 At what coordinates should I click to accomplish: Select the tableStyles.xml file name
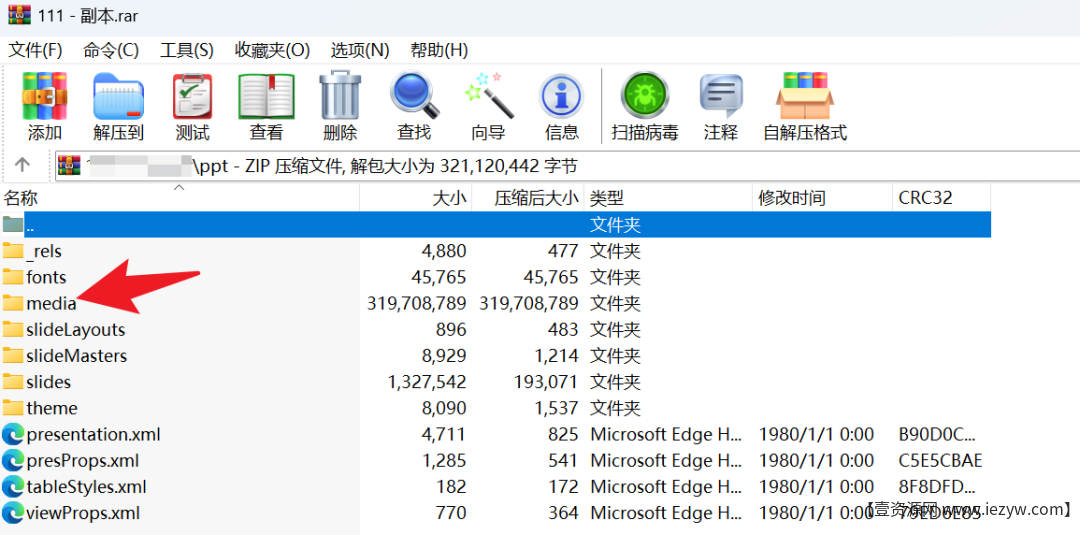pyautogui.click(x=86, y=487)
